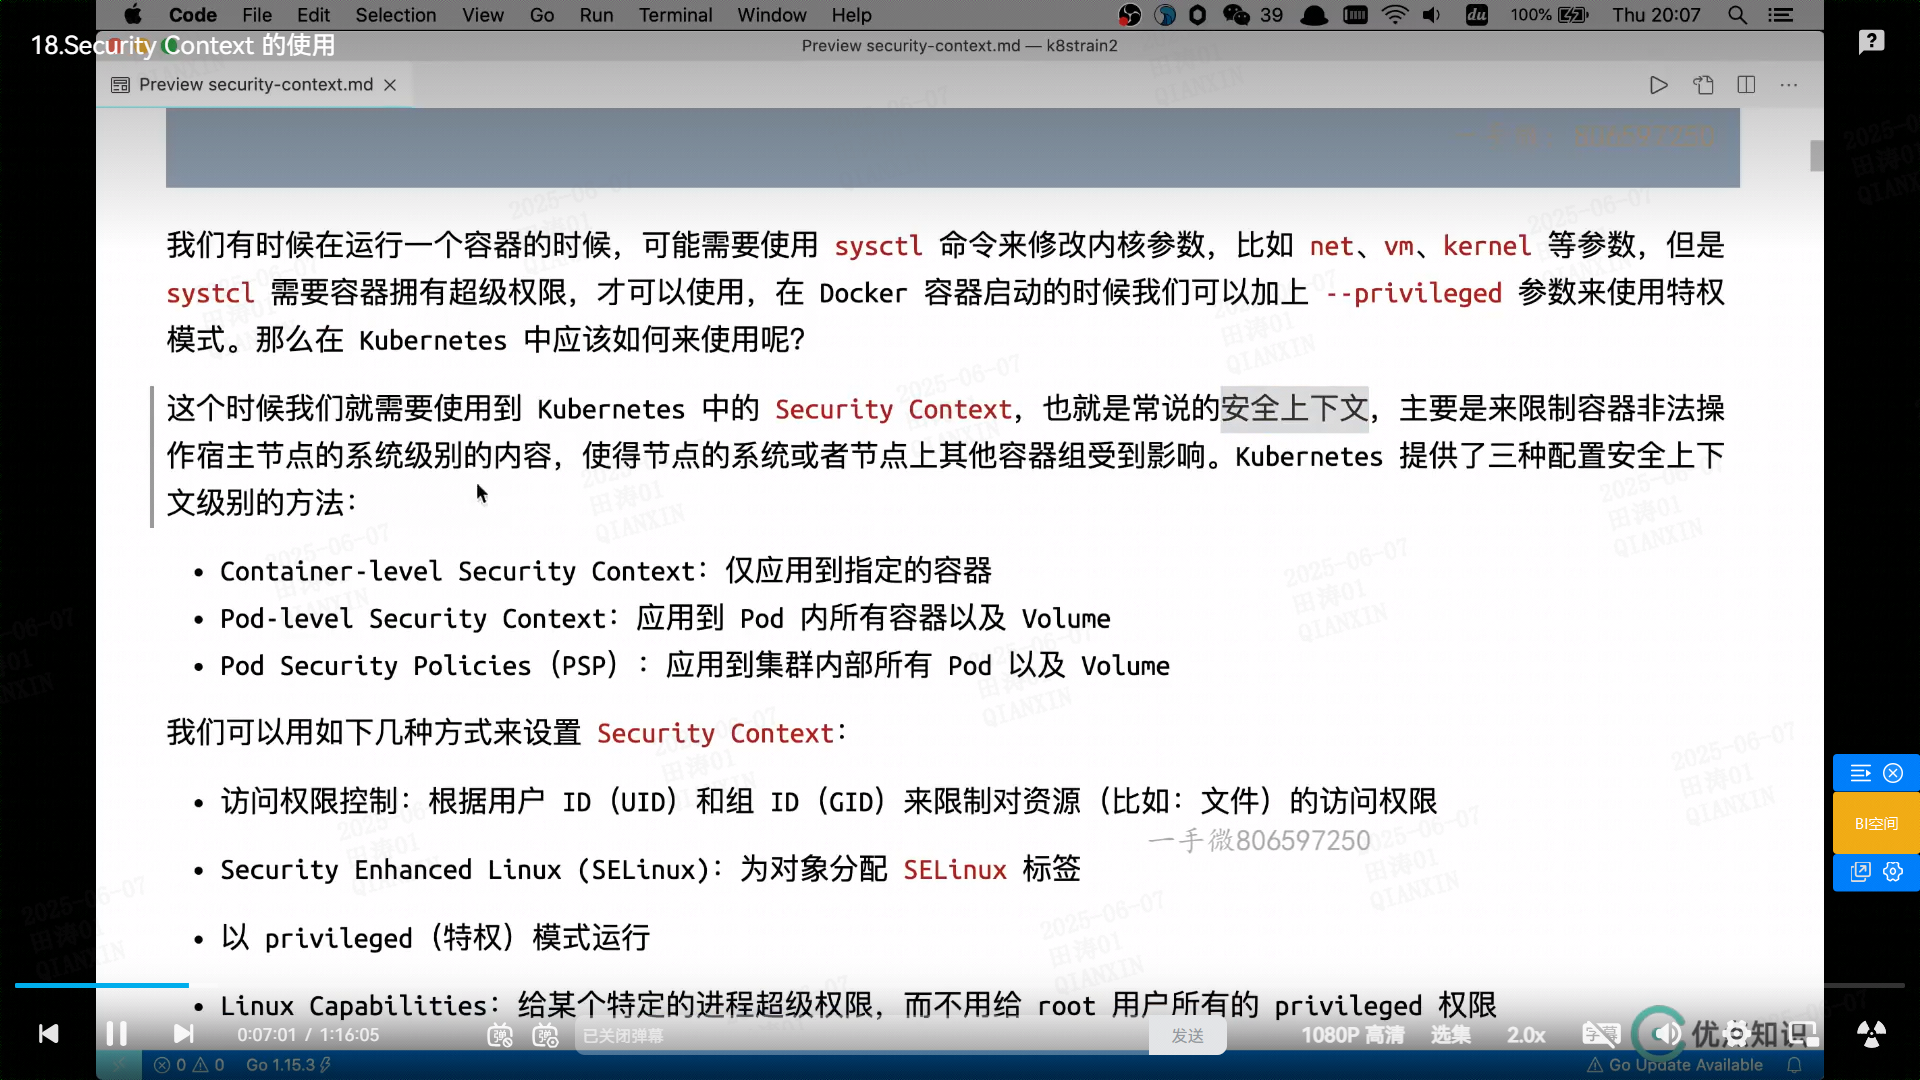This screenshot has width=1920, height=1080.
Task: Open the 1080P quality selector
Action: (1352, 1035)
